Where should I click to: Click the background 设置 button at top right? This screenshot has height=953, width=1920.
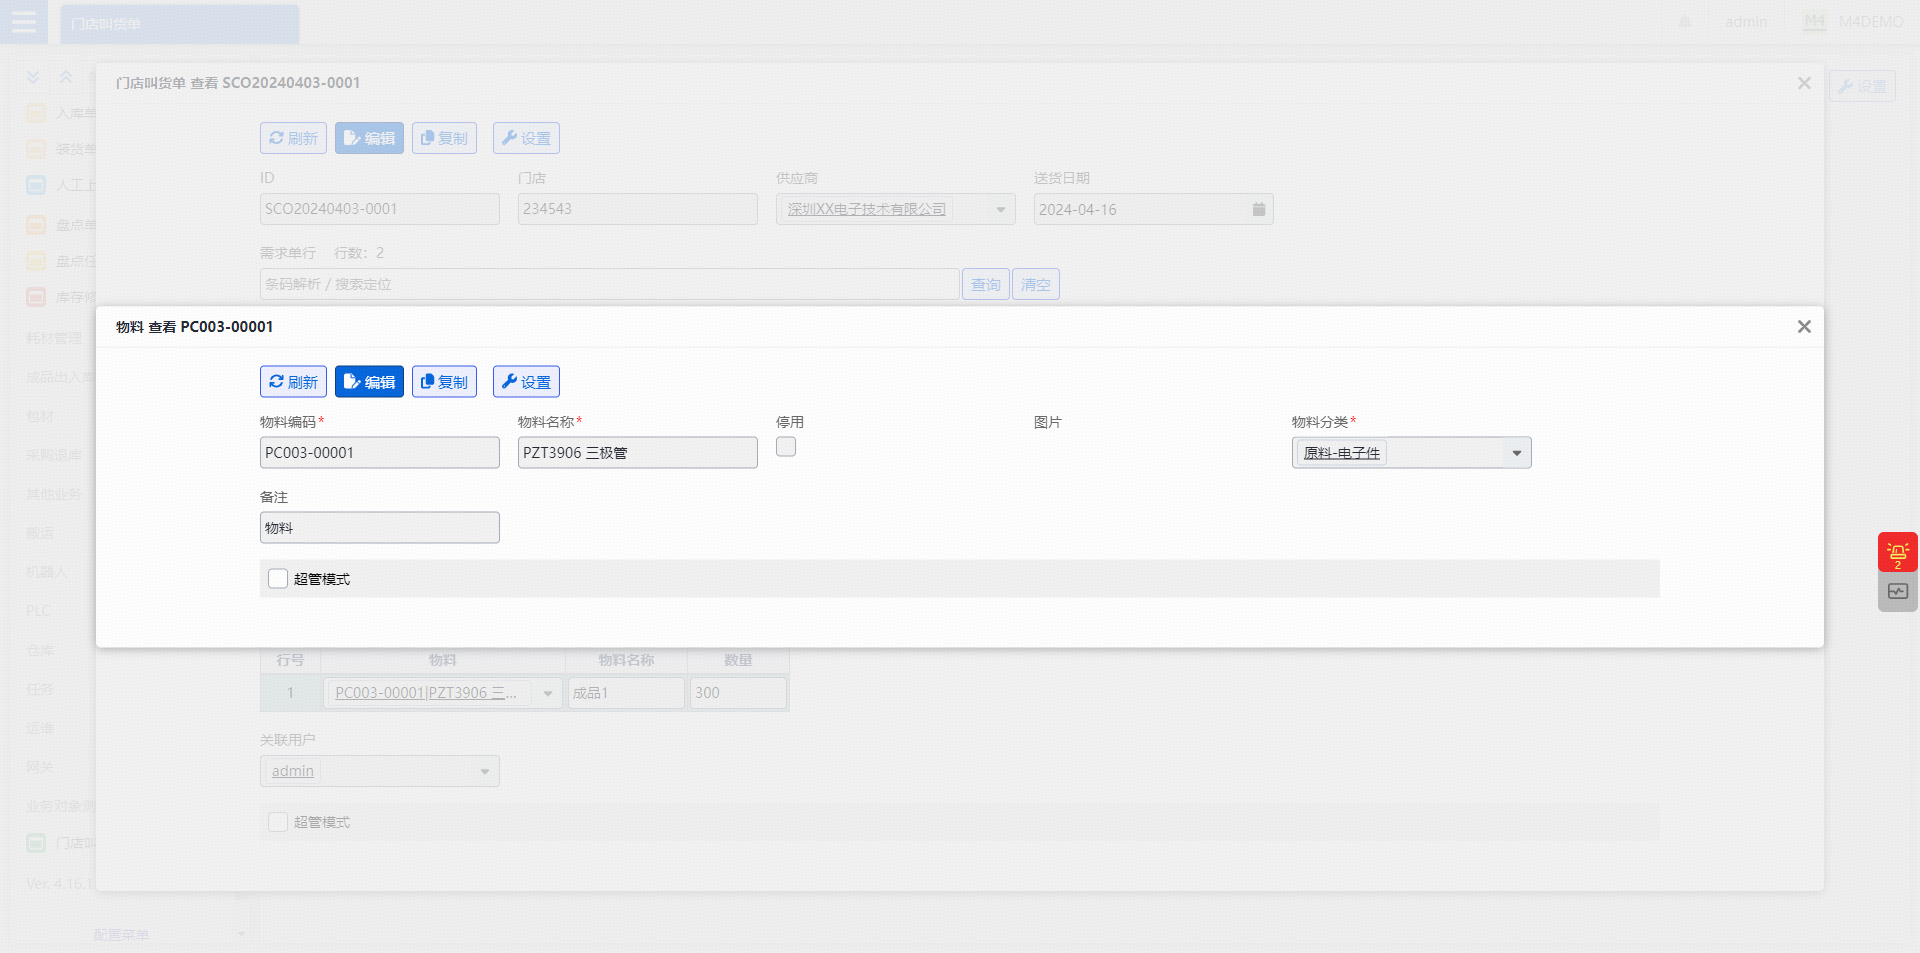(x=1862, y=86)
